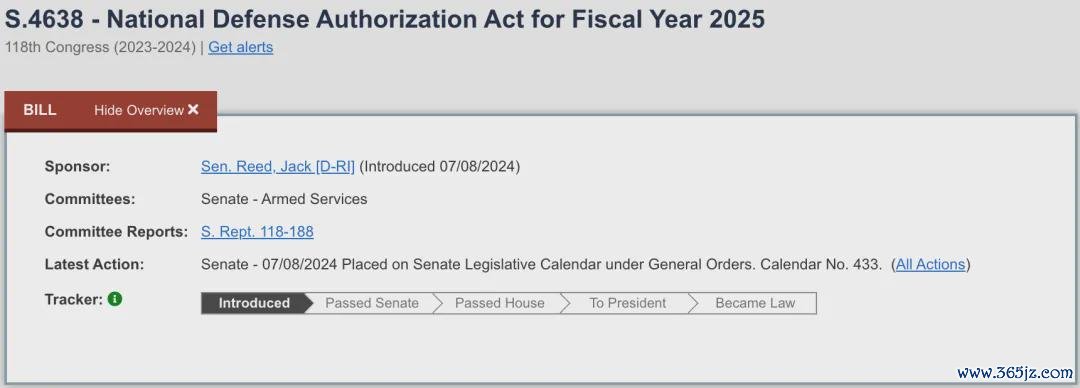
Task: Click the Introduced 07/08/2024 date text
Action: [x=439, y=166]
